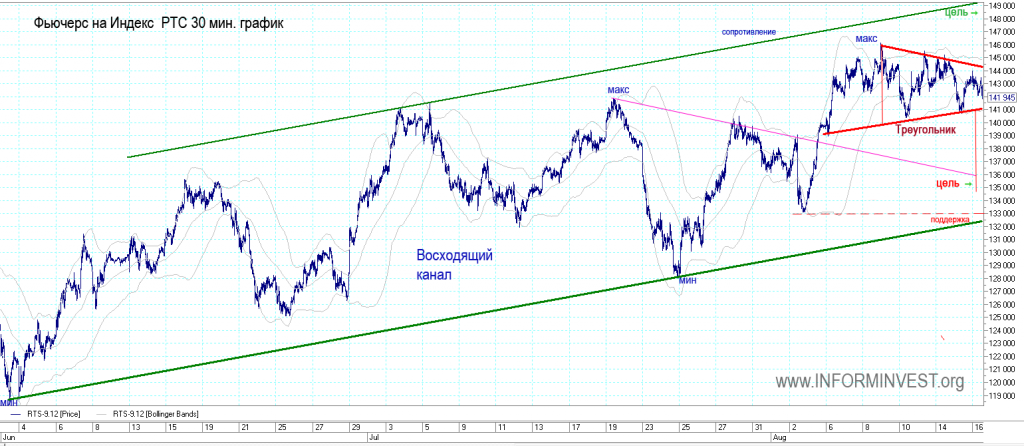This screenshot has width=1024, height=446.
Task: Click the 'Восходящий канал' channel label
Action: coord(455,265)
